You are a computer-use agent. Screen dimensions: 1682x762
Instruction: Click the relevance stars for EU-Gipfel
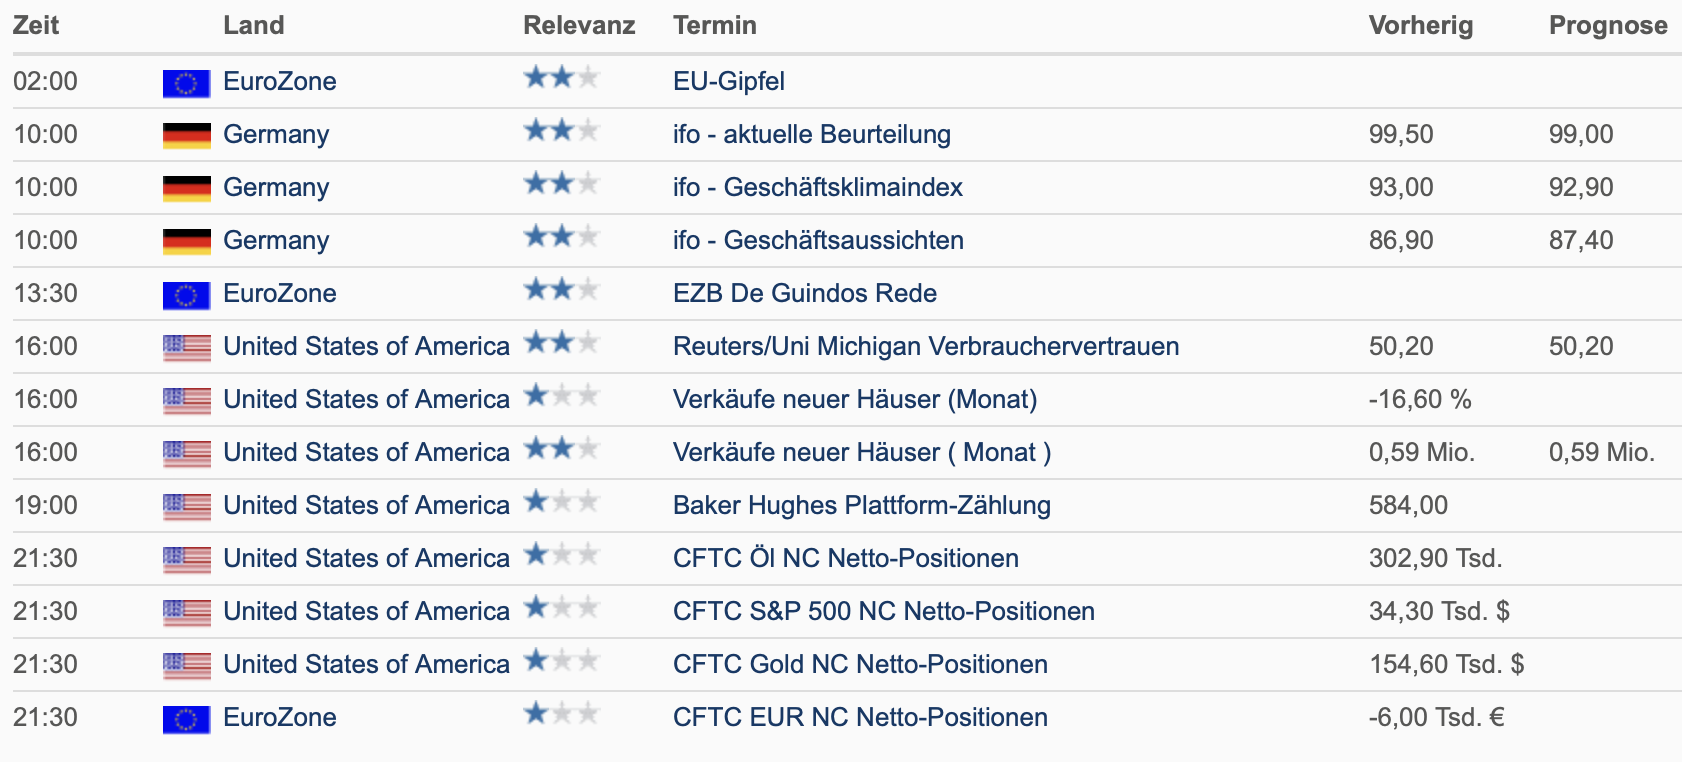(x=561, y=77)
